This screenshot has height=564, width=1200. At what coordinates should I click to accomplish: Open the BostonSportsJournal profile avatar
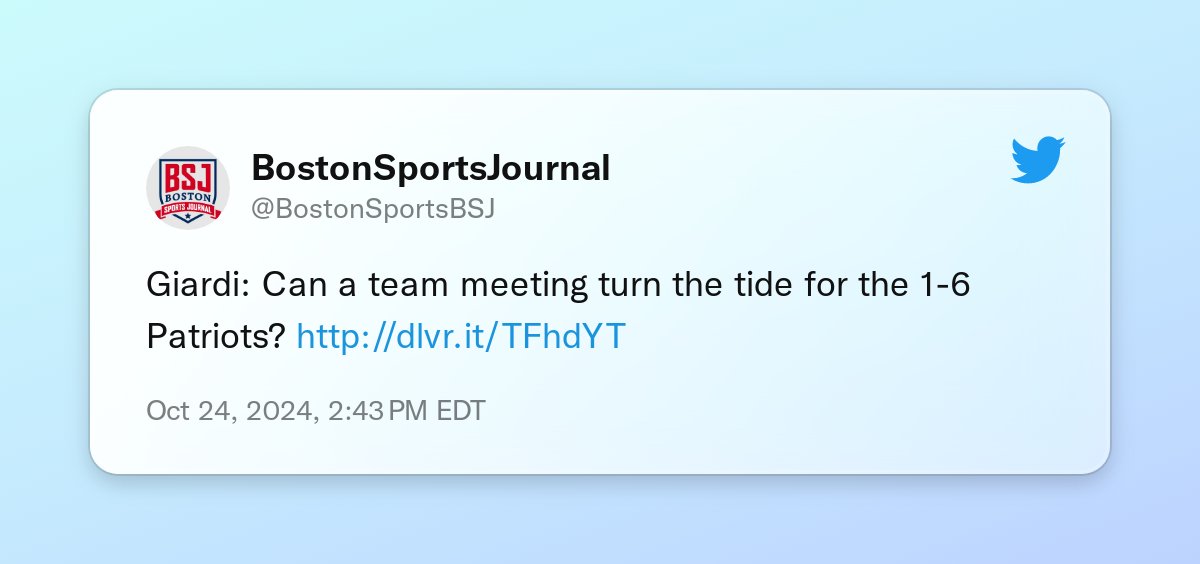tap(188, 187)
